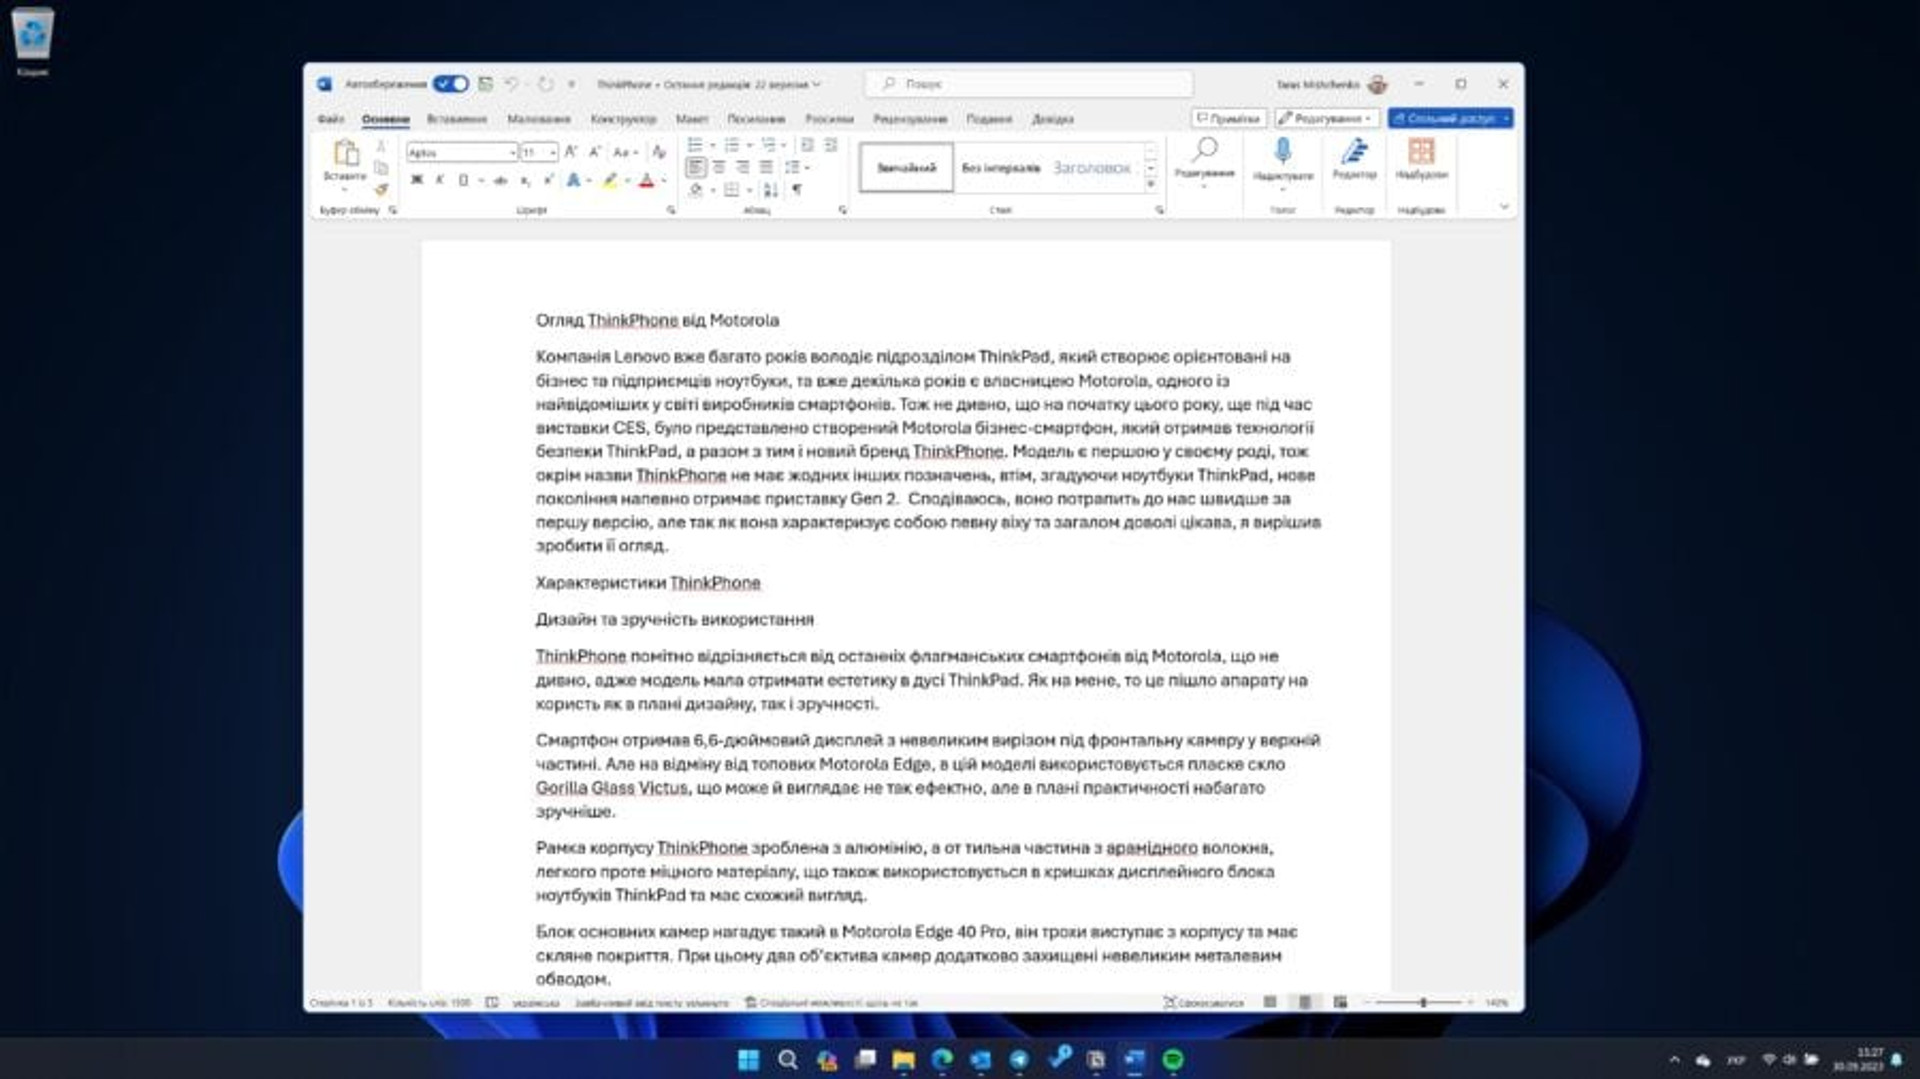Toggle superscript formatting
1920x1079 pixels.
click(x=548, y=181)
